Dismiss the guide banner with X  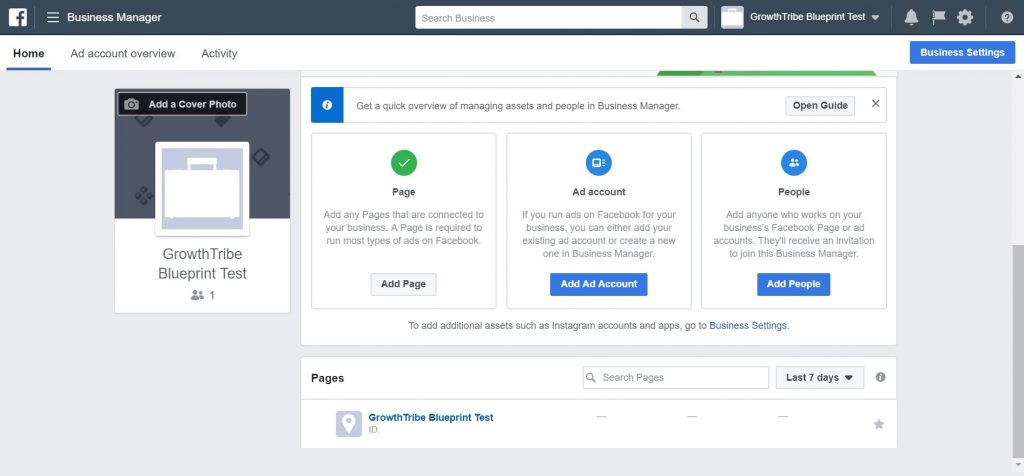(876, 103)
